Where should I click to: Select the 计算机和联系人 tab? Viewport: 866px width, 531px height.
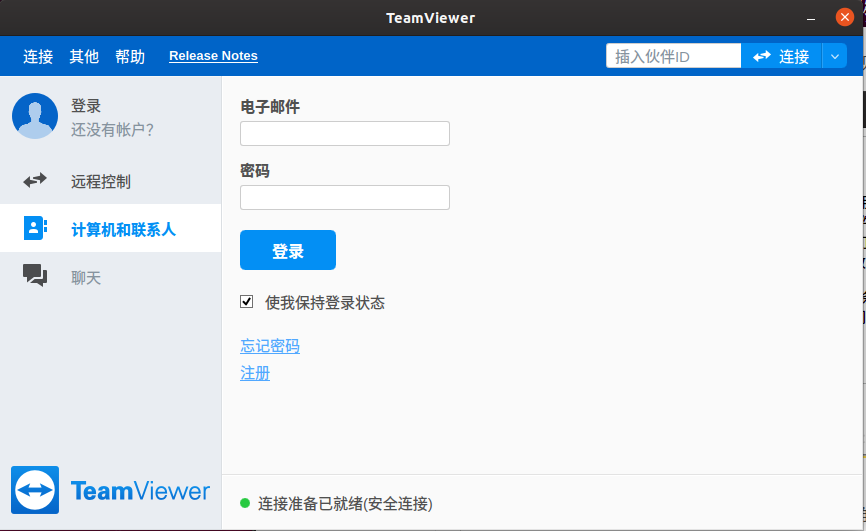pyautogui.click(x=110, y=228)
